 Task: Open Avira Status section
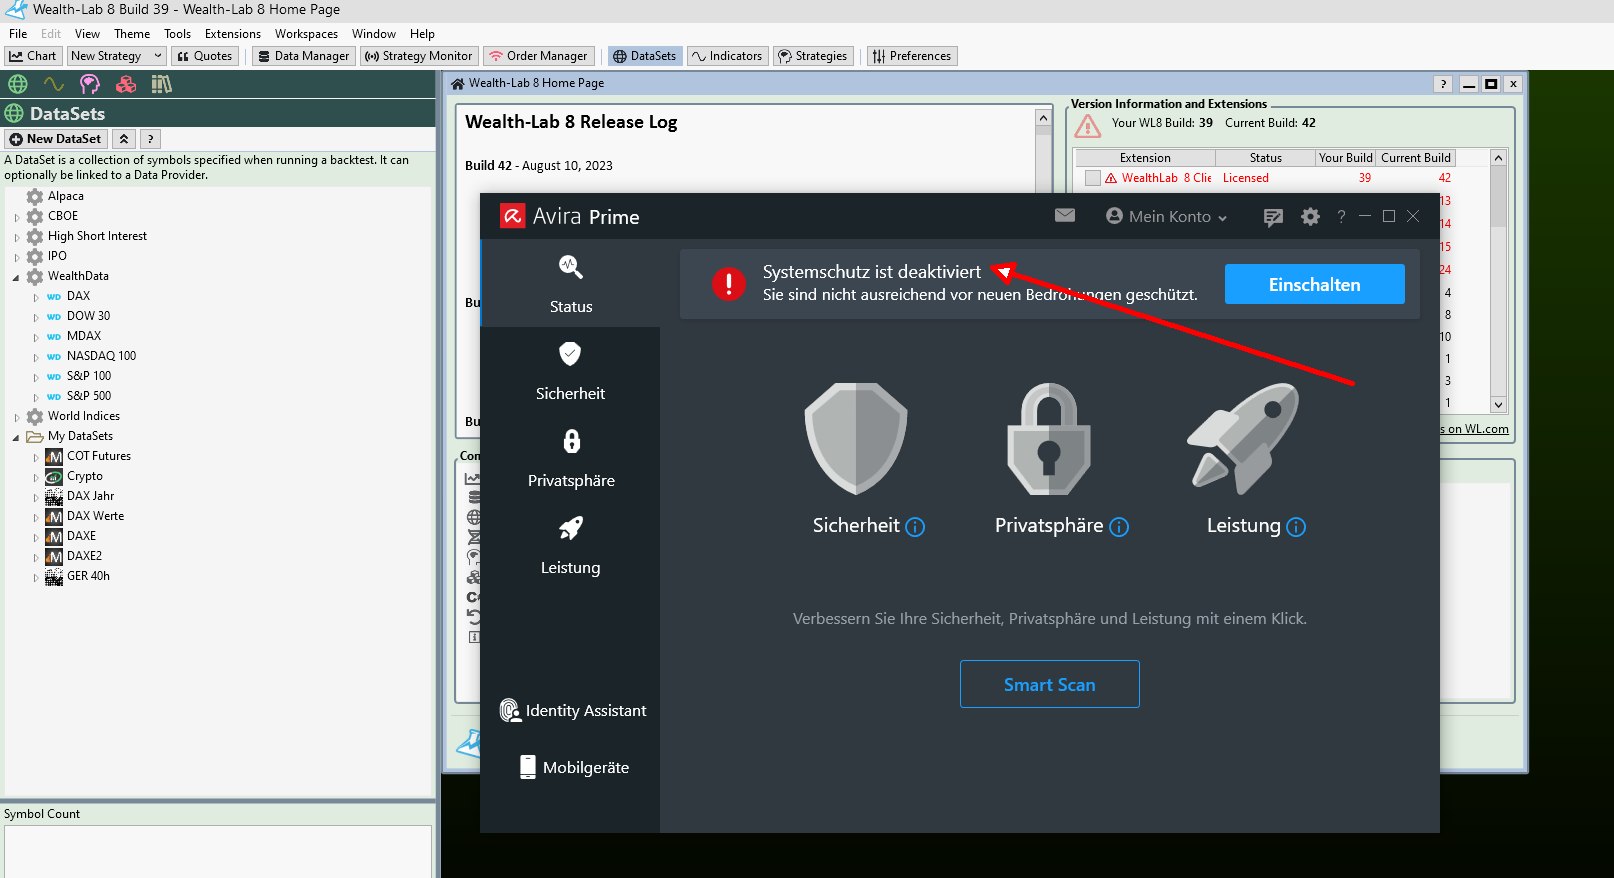pos(571,283)
